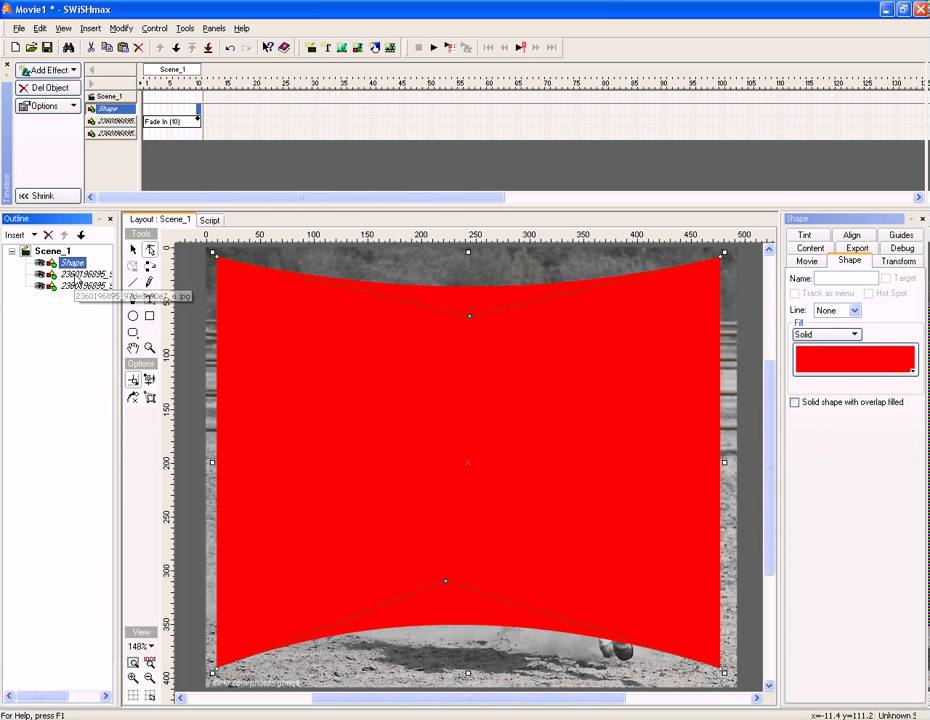The image size is (930, 720).
Task: Click the Paste clipboard icon
Action: click(x=123, y=47)
